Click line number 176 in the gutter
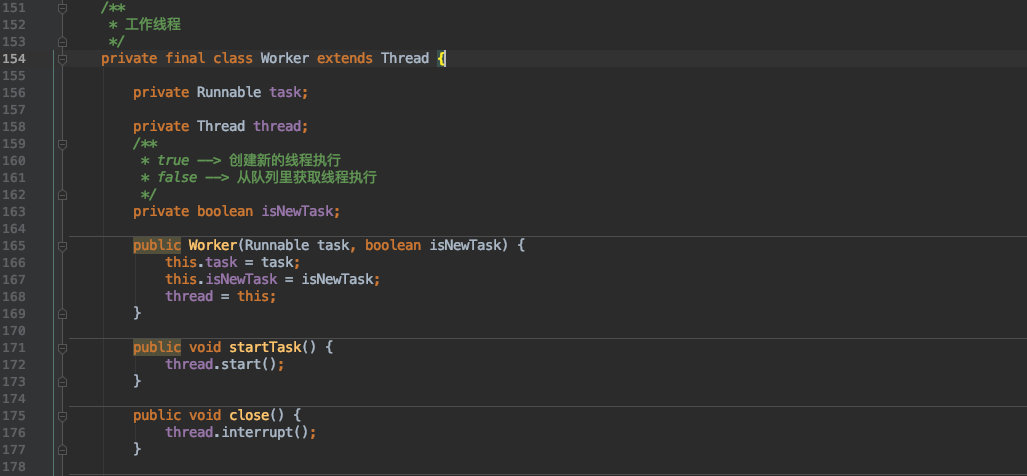 click(14, 433)
